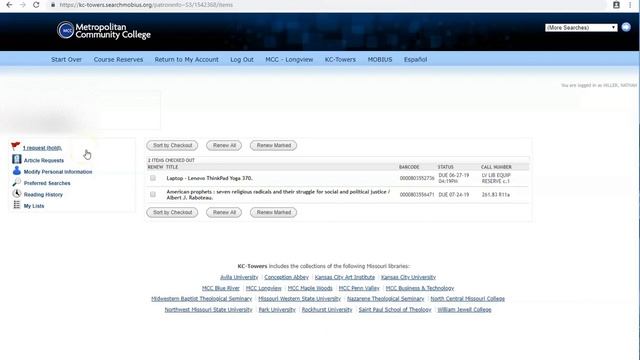
Task: Tick the renew checkbox for the Lenovo laptop
Action: 153,178
